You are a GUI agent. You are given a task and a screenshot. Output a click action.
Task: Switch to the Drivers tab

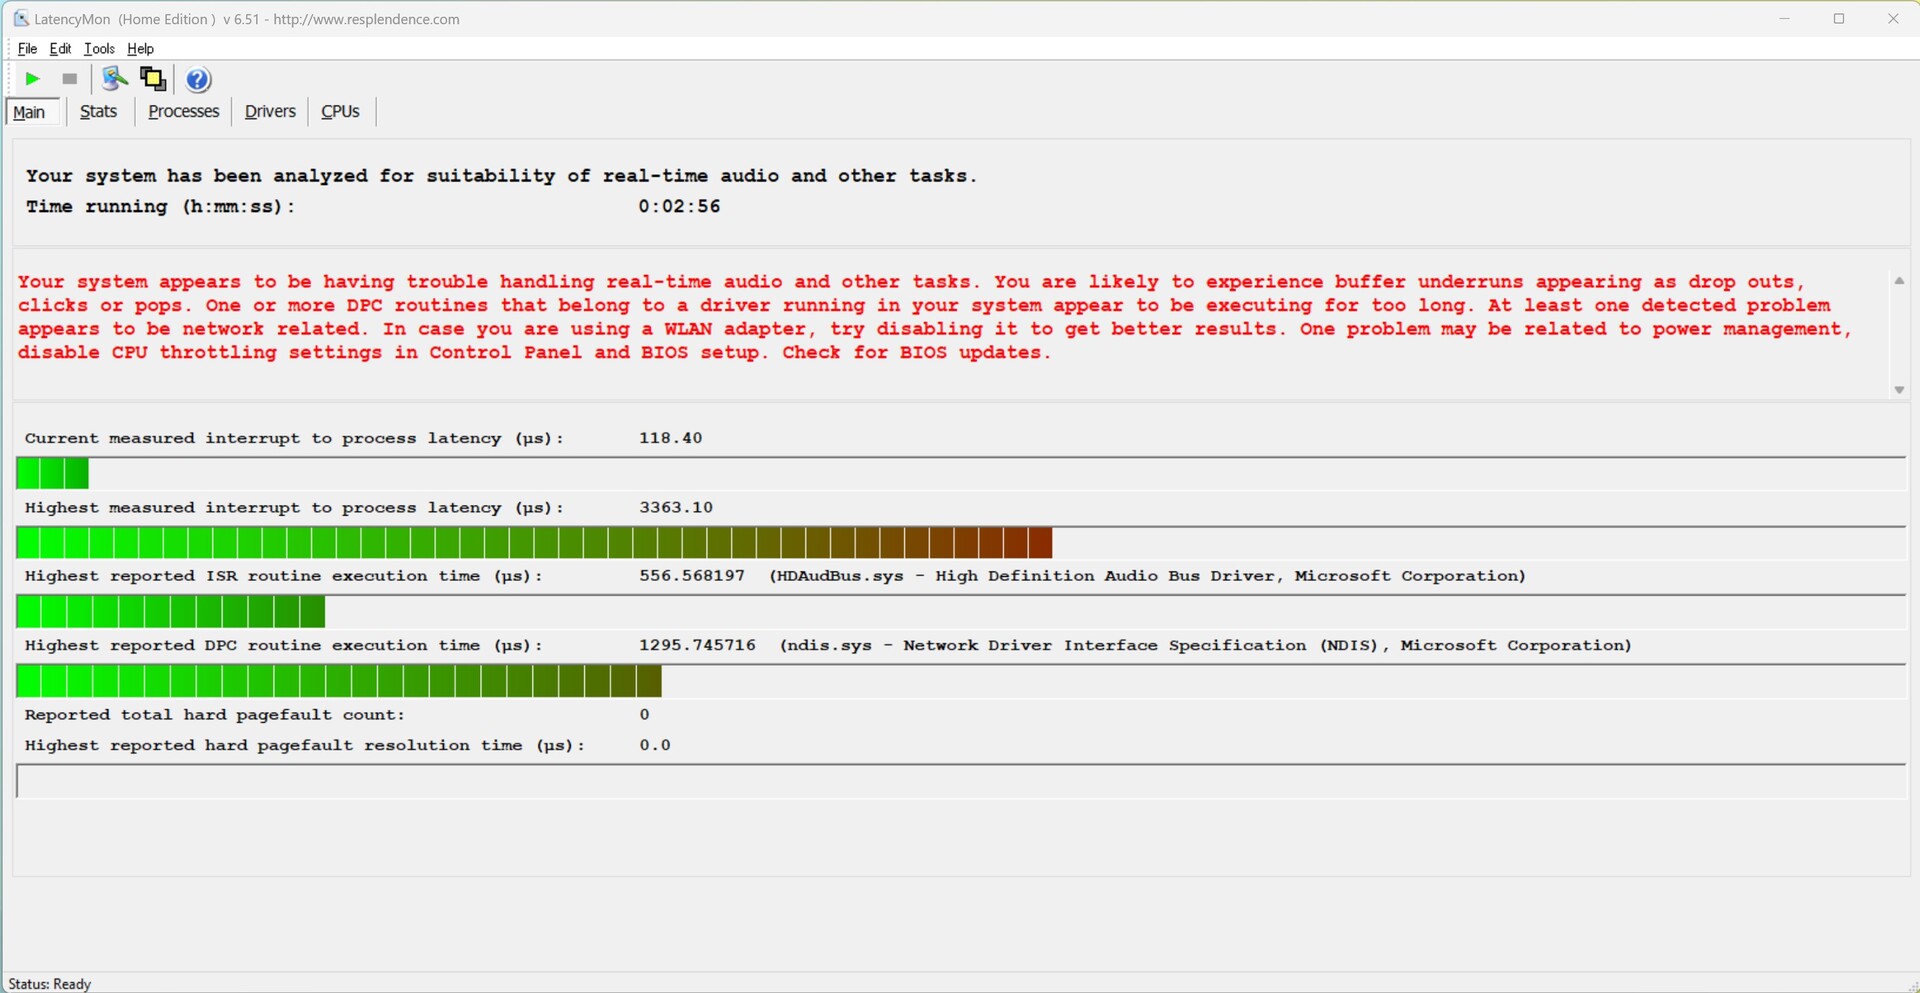point(270,112)
